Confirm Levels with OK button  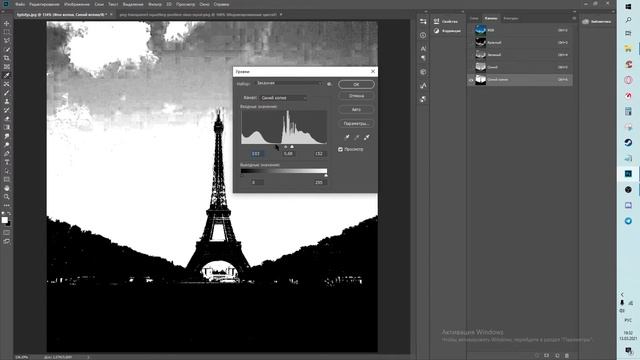(x=356, y=84)
